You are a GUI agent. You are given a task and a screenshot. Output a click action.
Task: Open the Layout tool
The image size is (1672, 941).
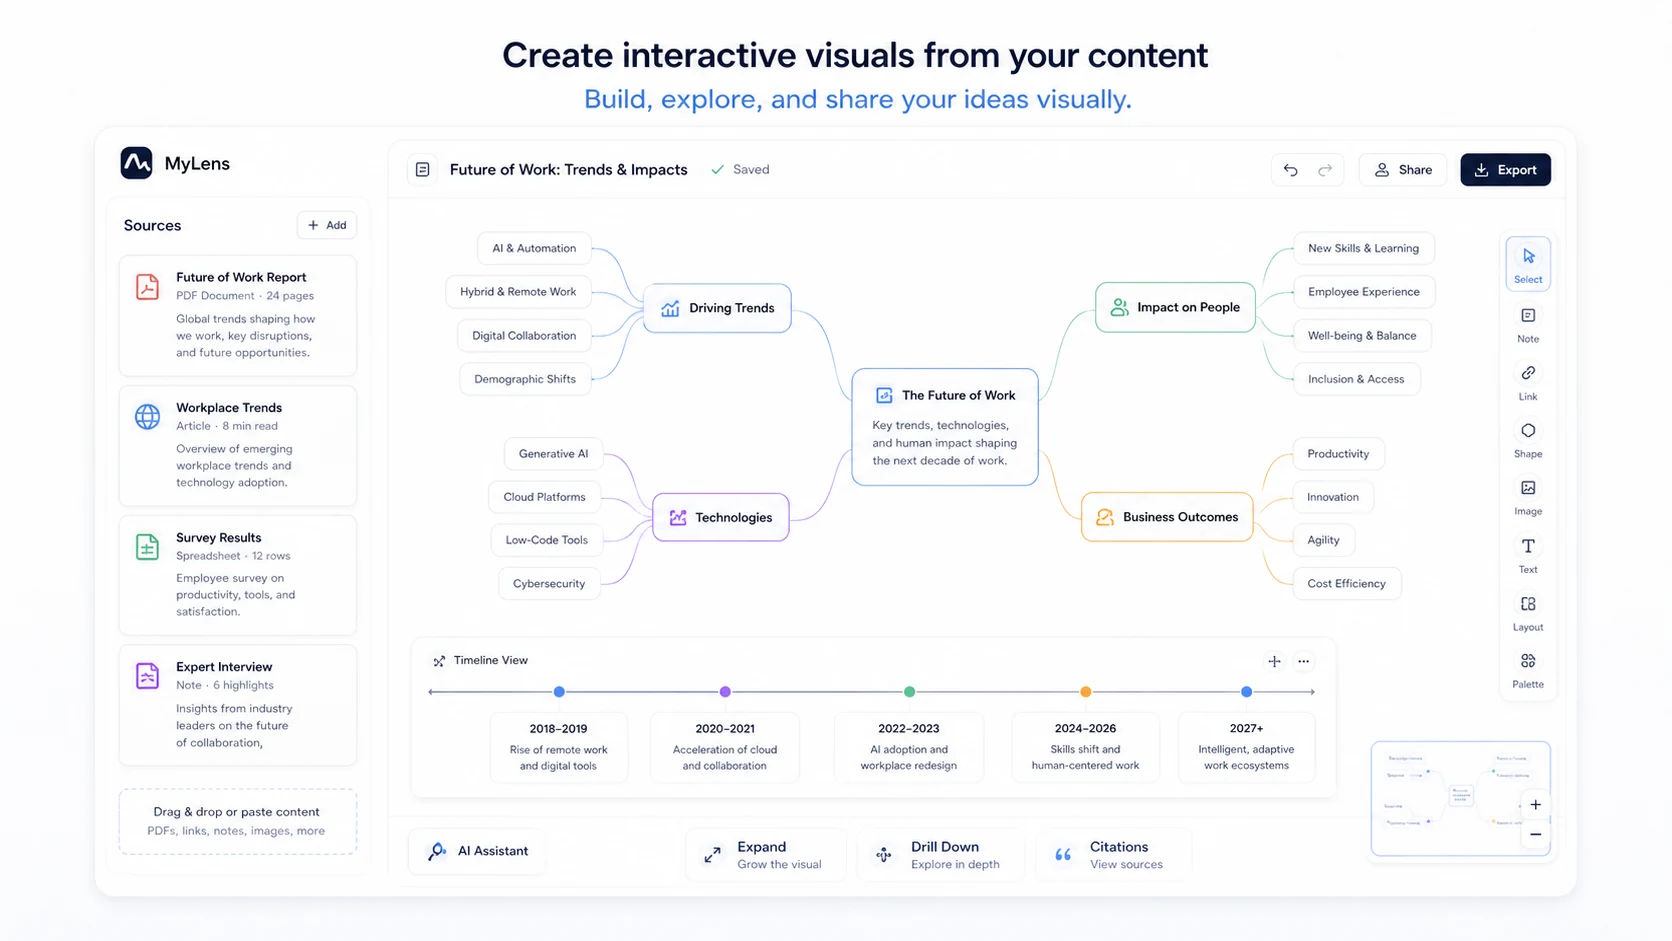pyautogui.click(x=1528, y=612)
